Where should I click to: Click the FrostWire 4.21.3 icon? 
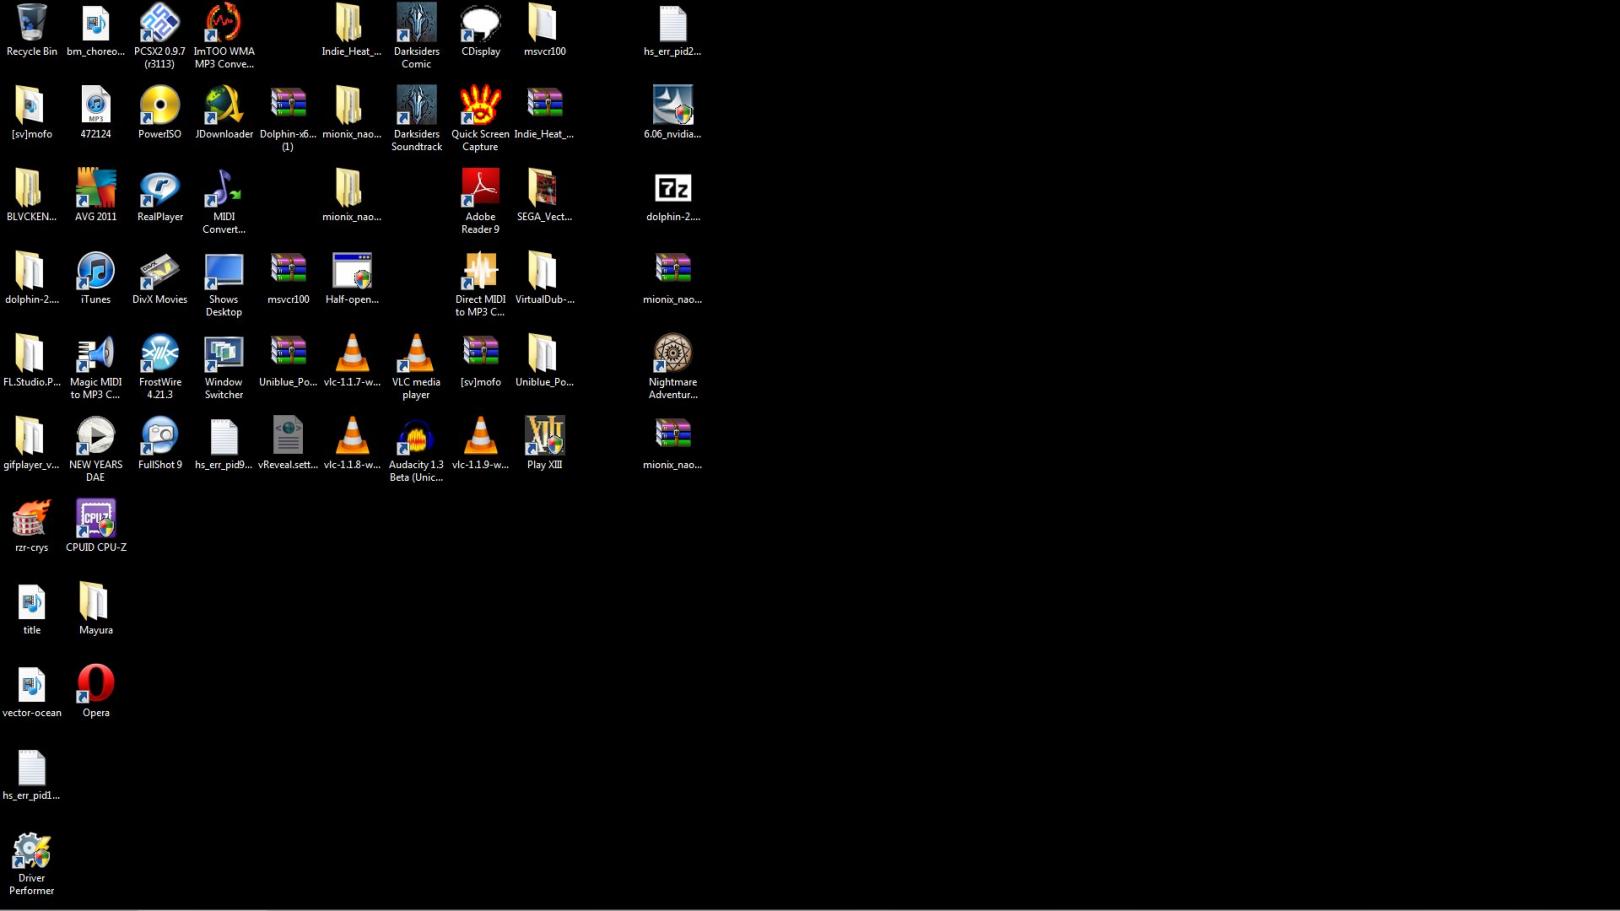pos(160,354)
